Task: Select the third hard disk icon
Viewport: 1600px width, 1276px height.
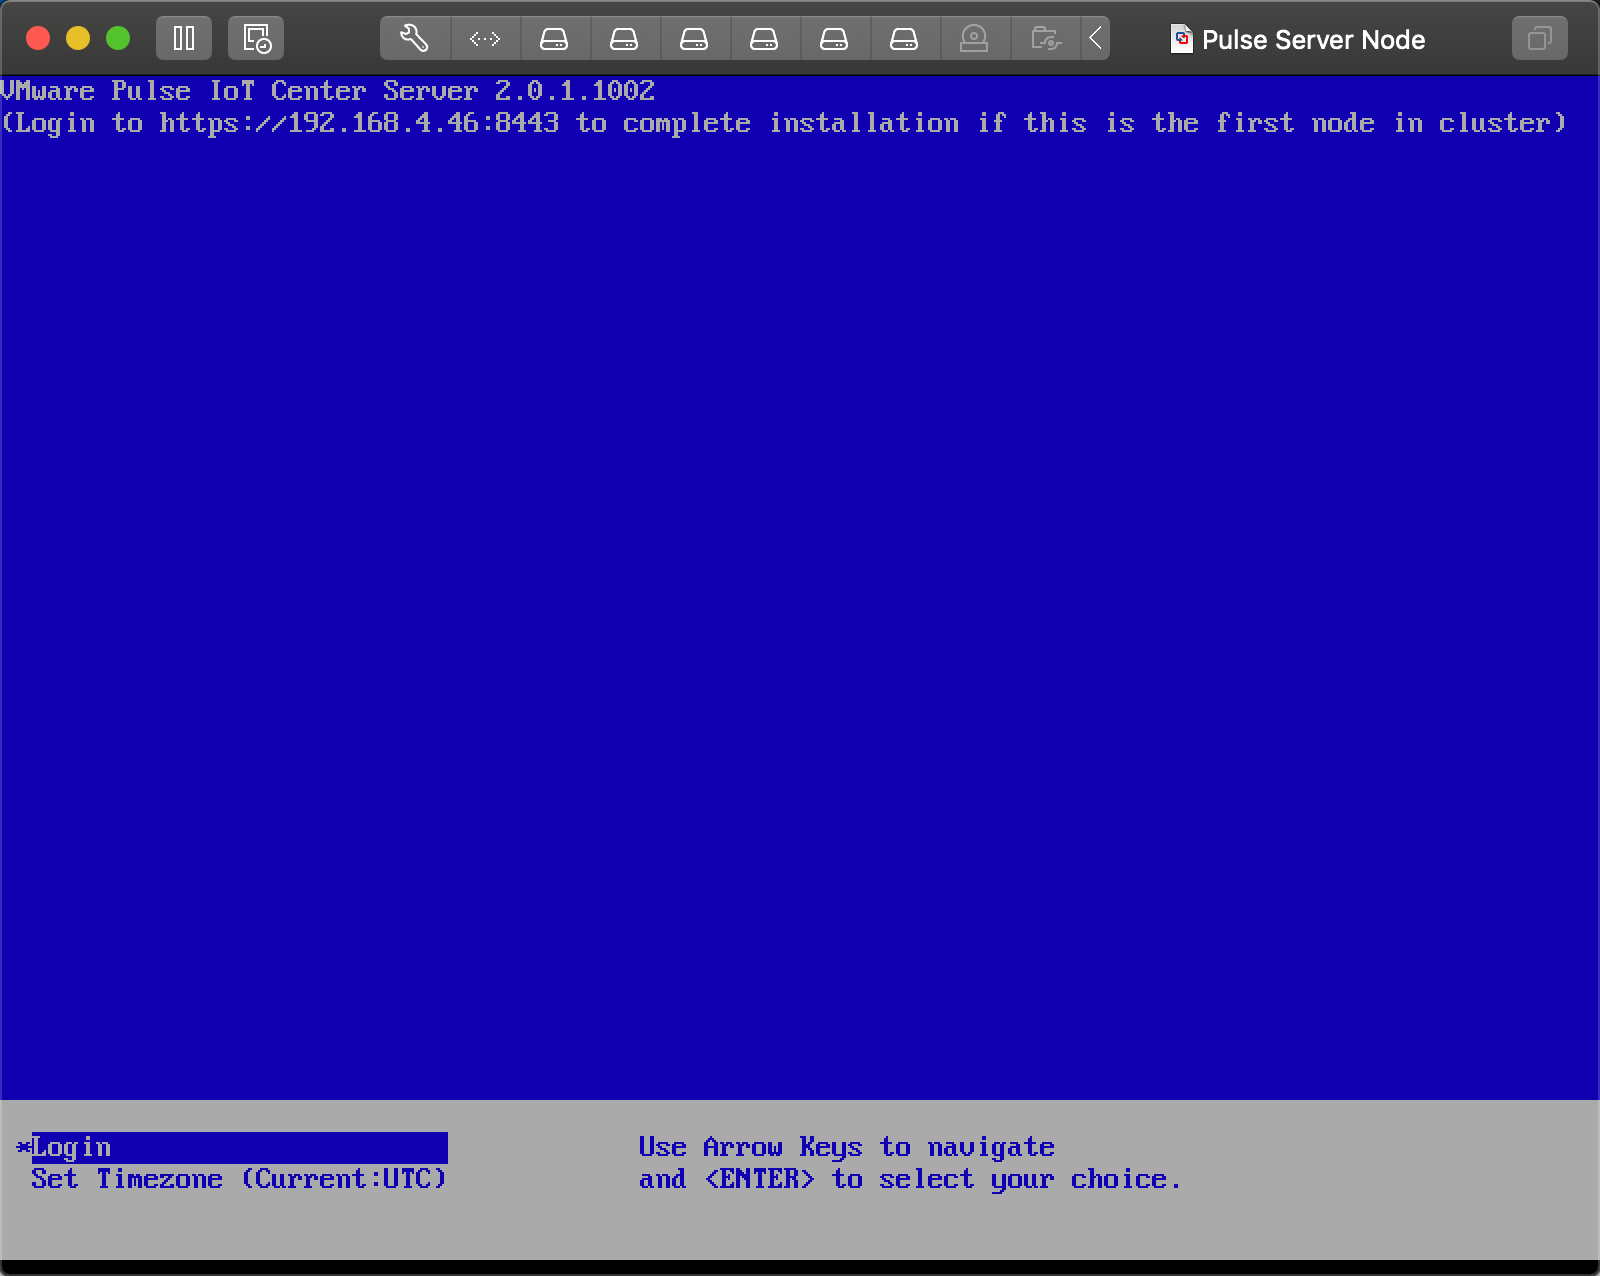Action: 694,39
